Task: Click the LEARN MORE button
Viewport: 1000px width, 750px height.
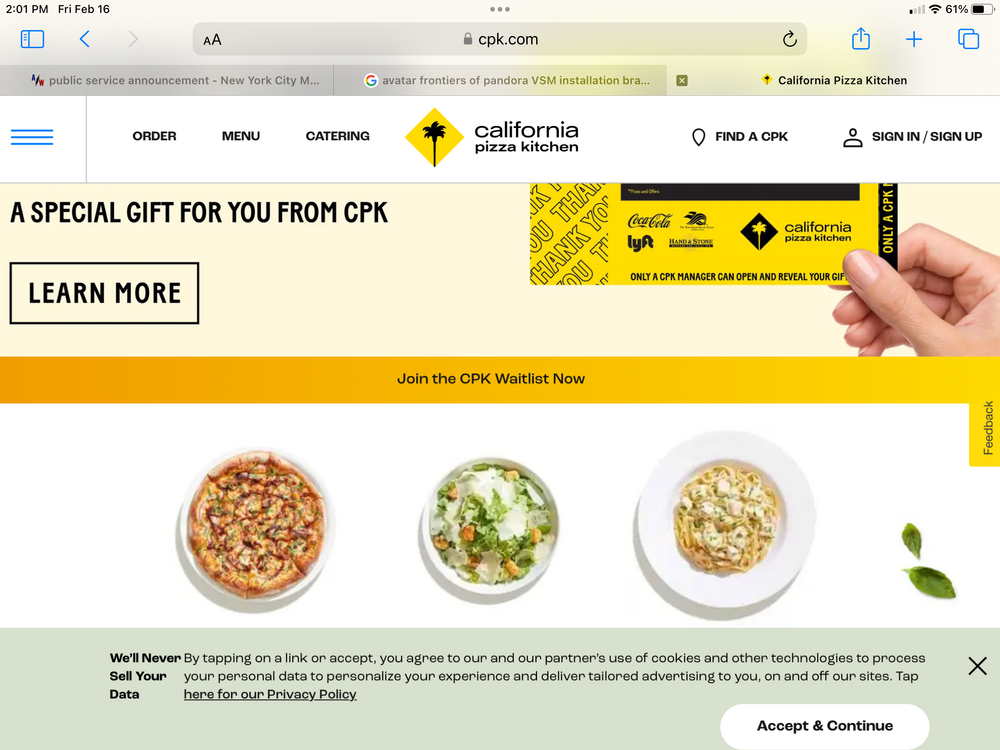Action: click(105, 293)
